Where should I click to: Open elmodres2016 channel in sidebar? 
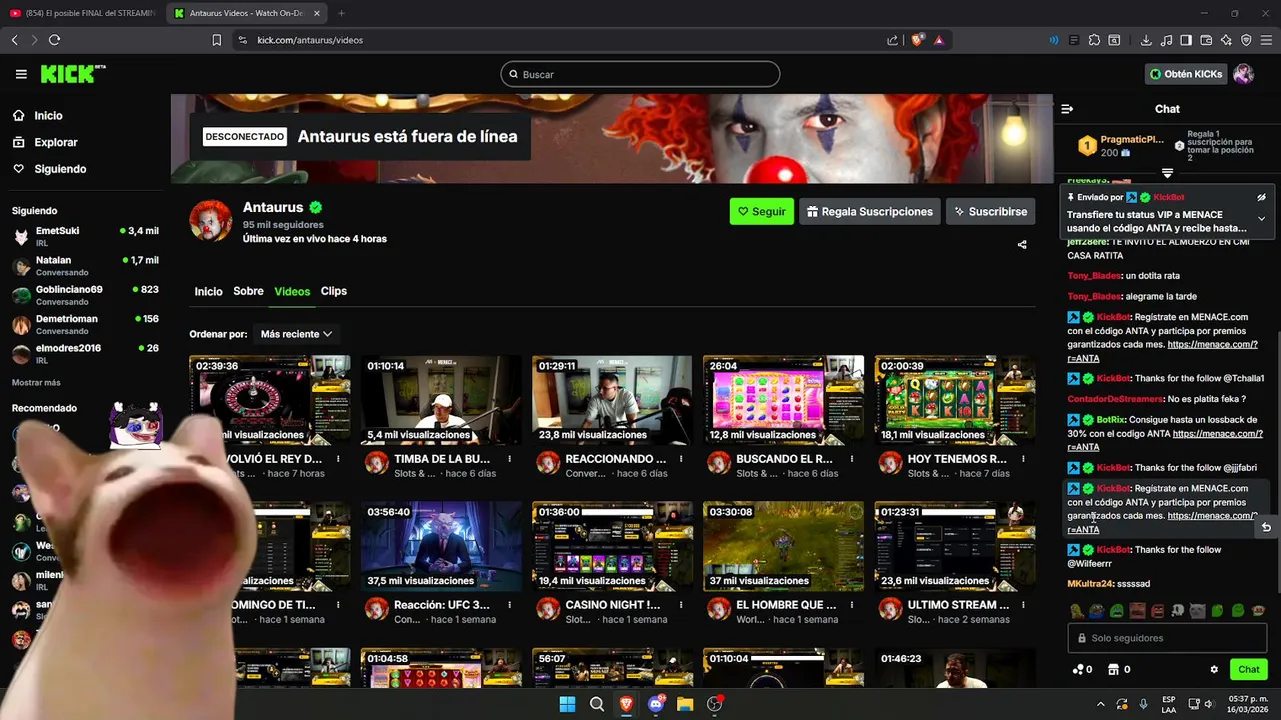point(85,353)
